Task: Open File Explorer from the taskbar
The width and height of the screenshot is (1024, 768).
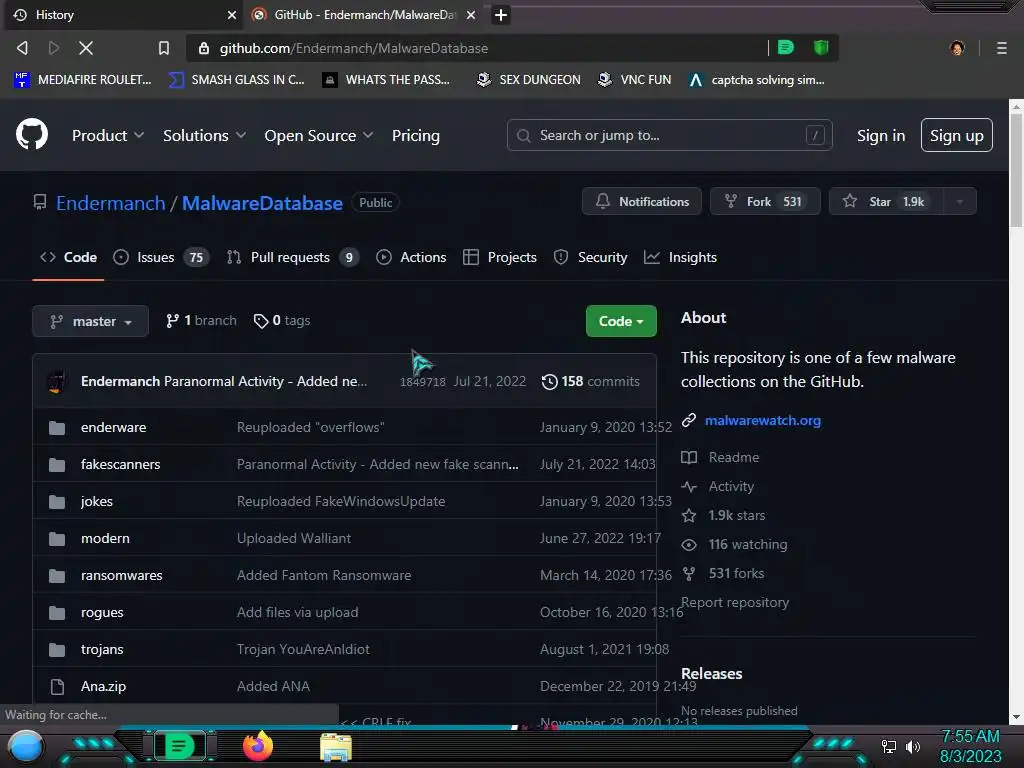Action: click(336, 747)
